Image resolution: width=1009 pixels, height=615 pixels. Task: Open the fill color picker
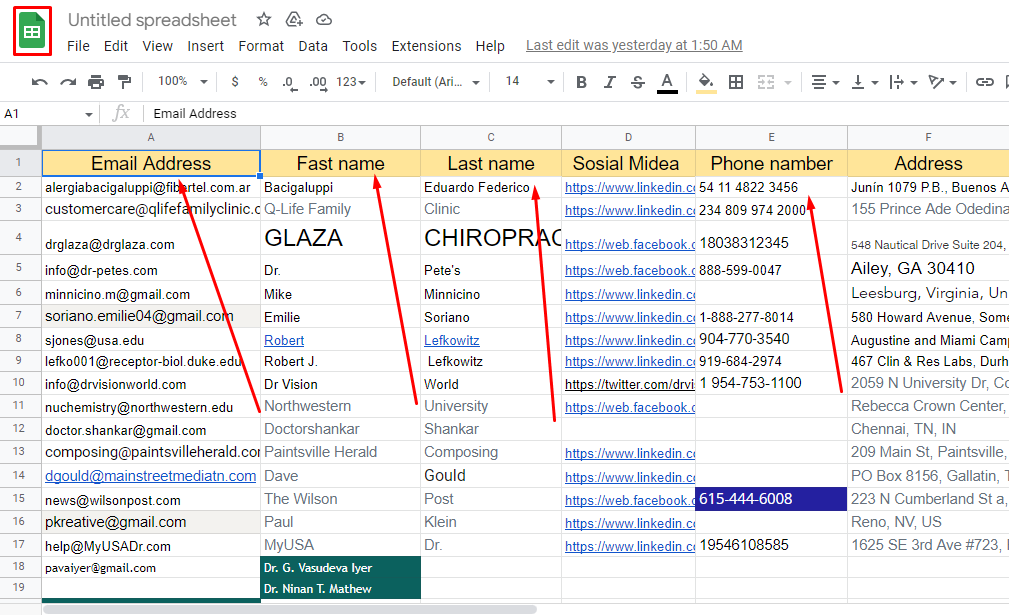point(706,82)
